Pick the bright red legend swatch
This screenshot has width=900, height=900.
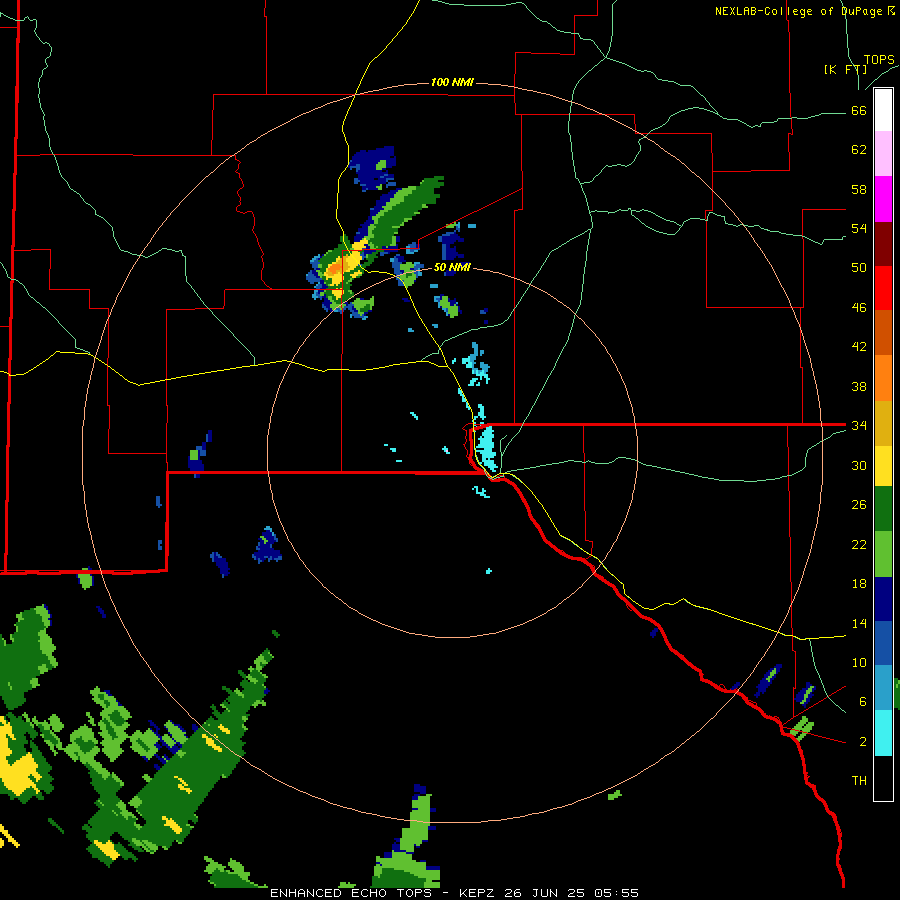[x=883, y=288]
